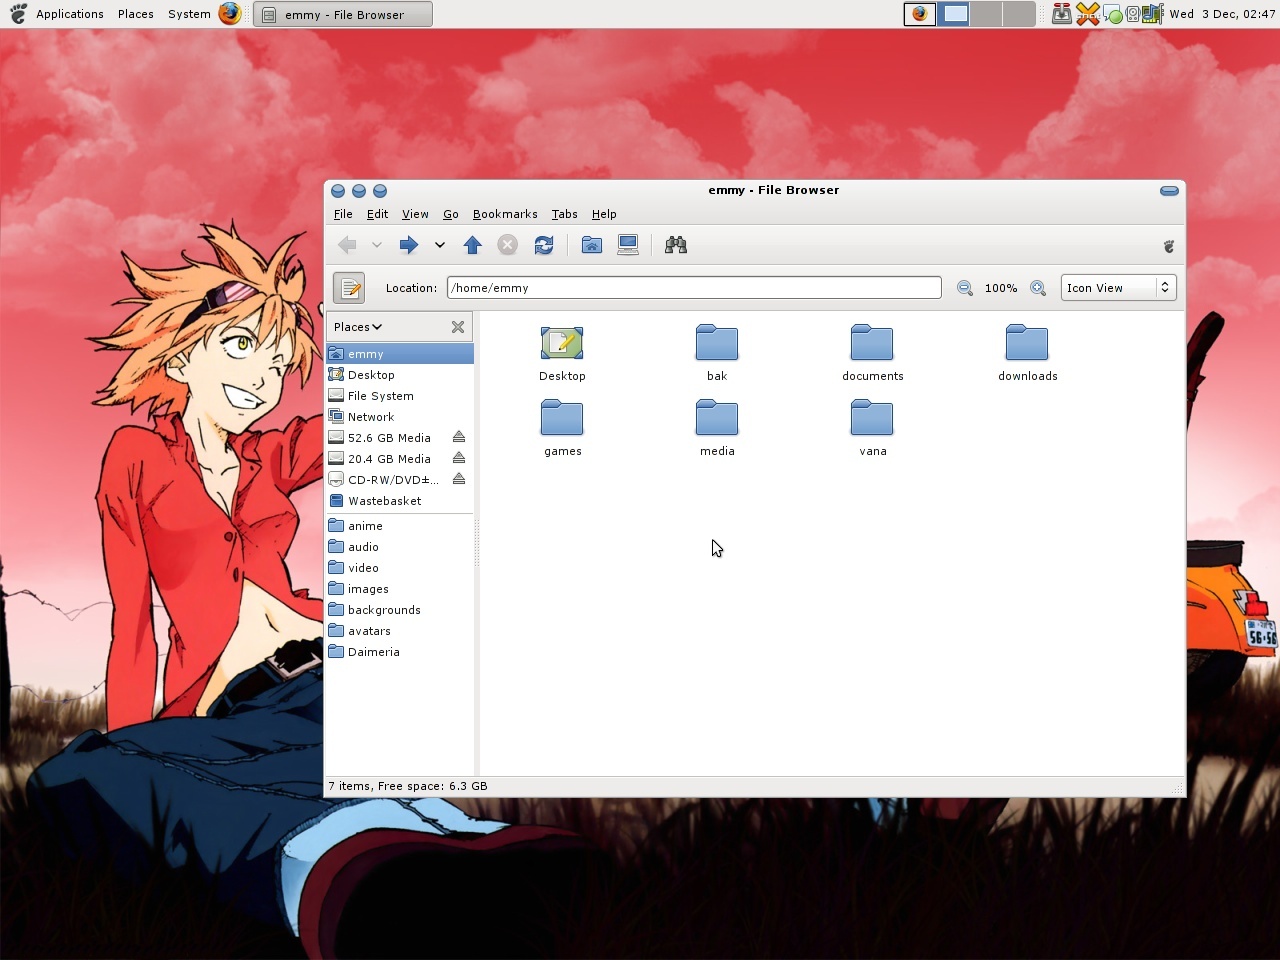Launch Firefox from the top panel
The image size is (1280, 960).
click(x=230, y=14)
